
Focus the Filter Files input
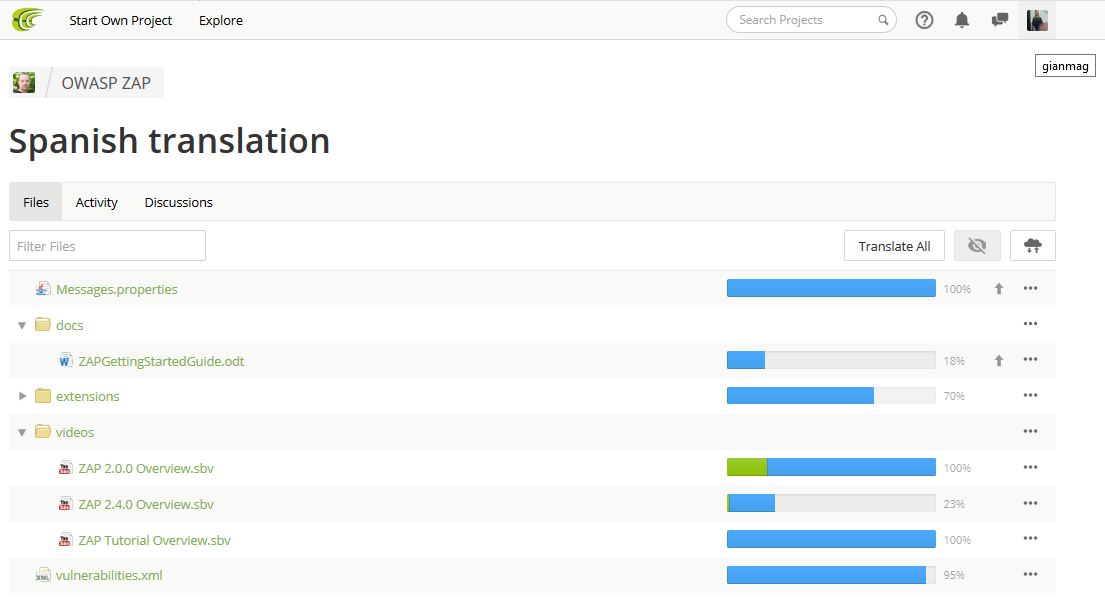click(x=107, y=246)
